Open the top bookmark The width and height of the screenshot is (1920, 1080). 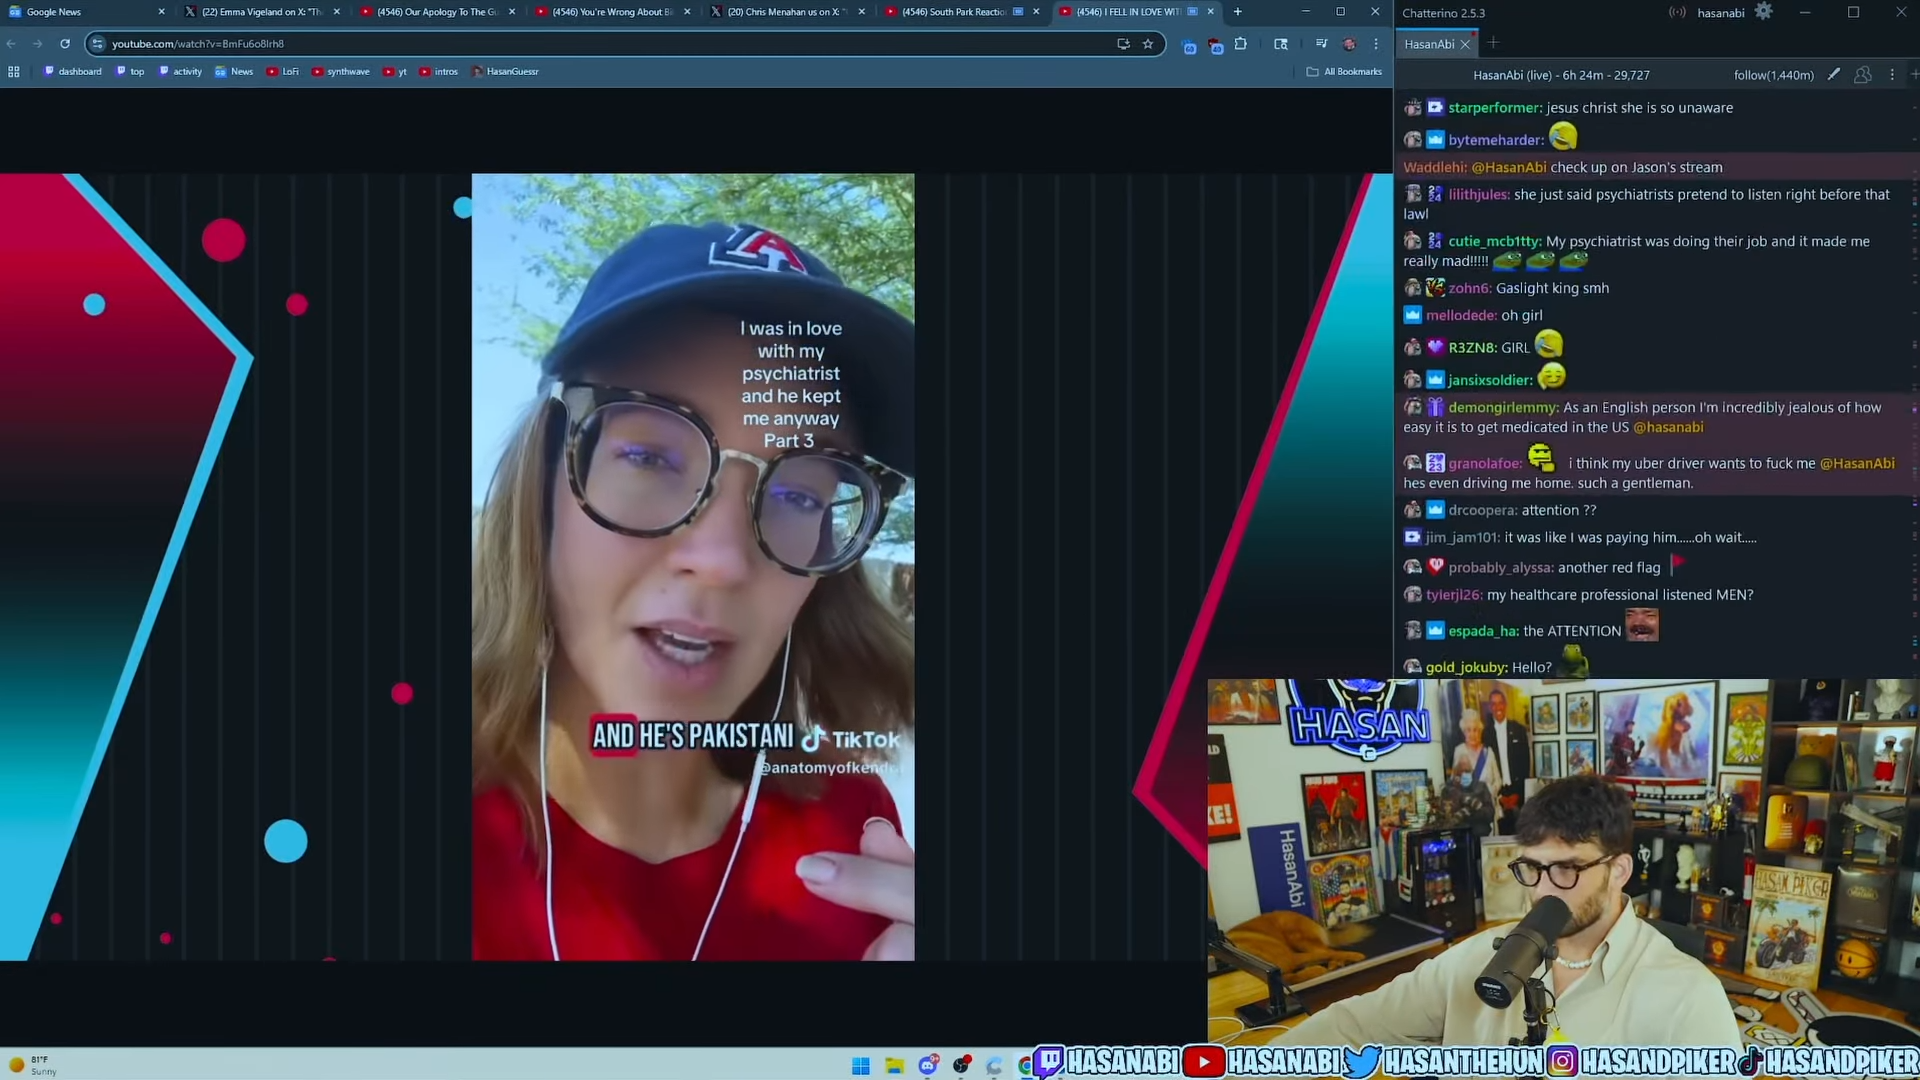tap(130, 72)
